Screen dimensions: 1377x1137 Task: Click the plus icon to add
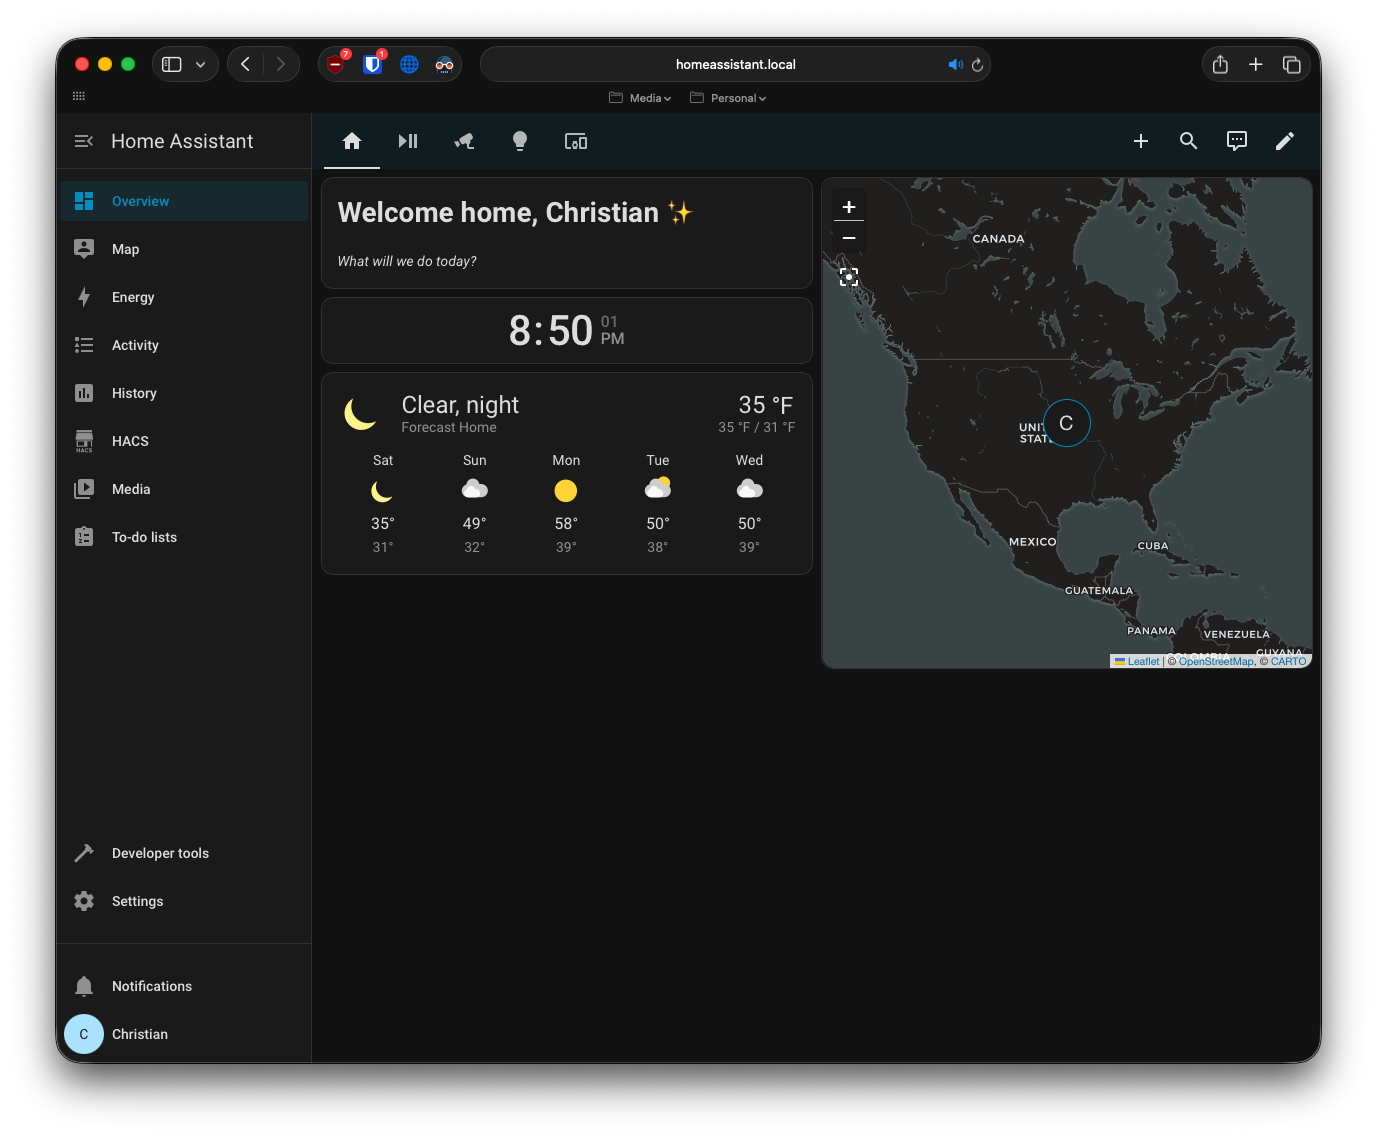coord(1140,141)
